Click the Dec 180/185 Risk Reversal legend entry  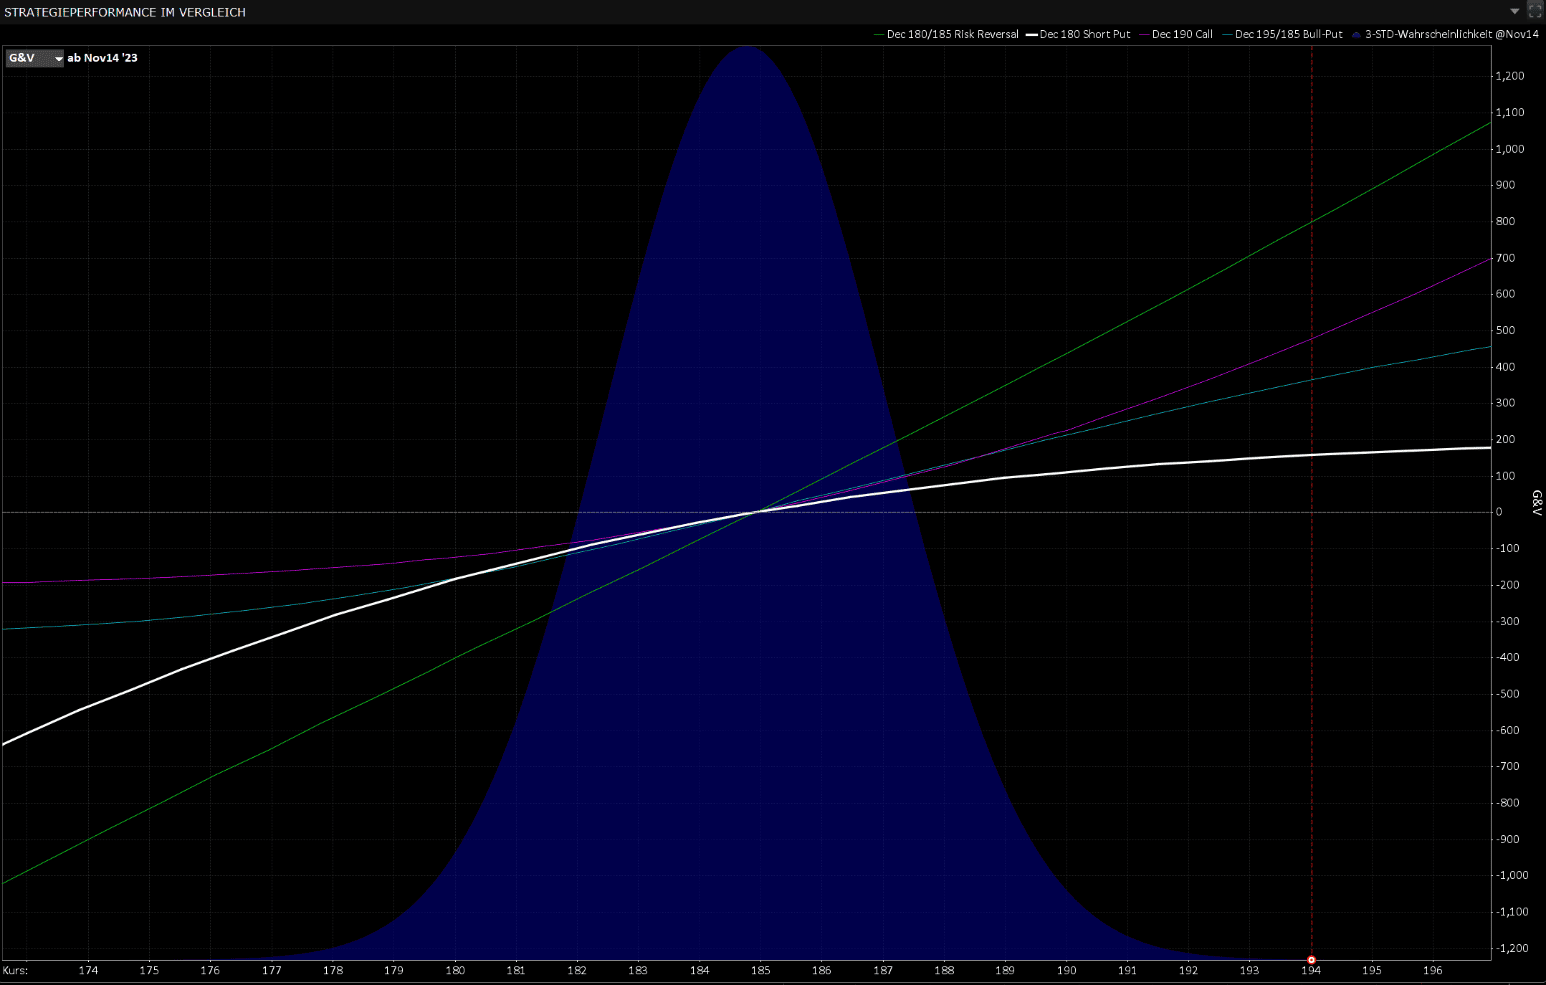[x=946, y=34]
